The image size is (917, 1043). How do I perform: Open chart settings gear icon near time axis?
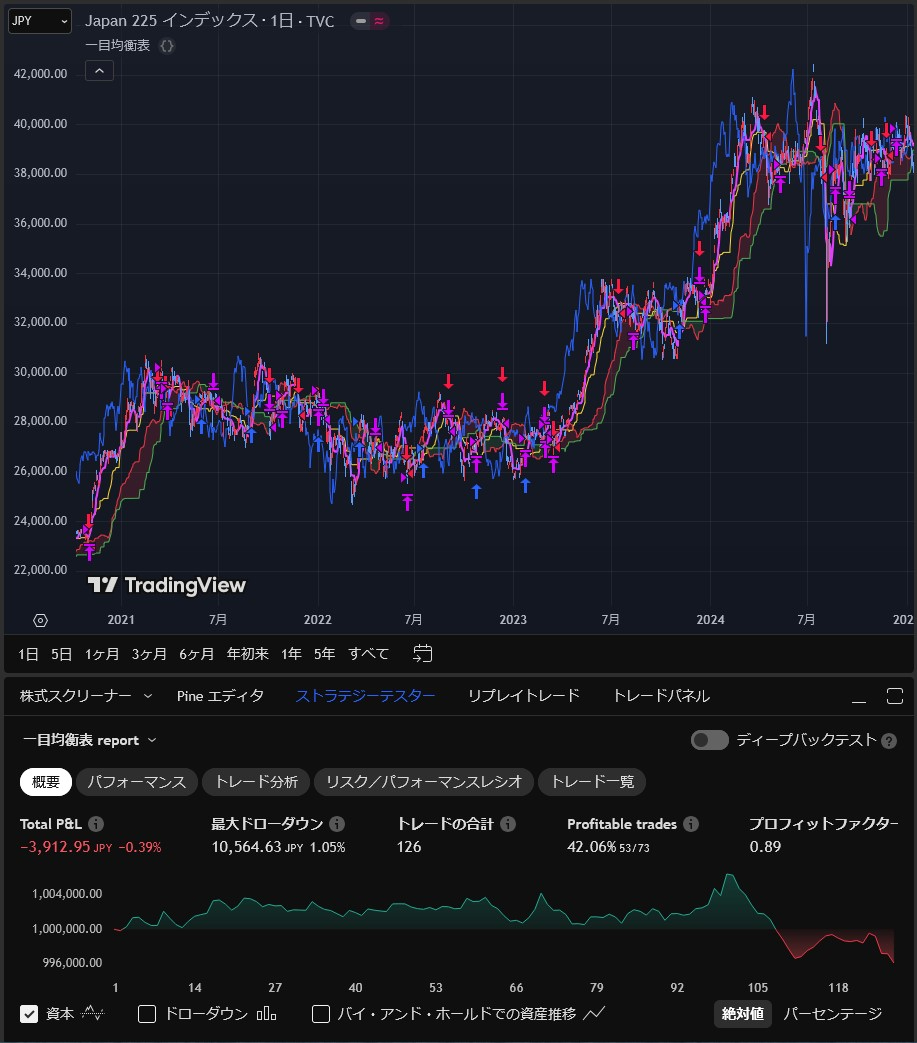click(40, 621)
